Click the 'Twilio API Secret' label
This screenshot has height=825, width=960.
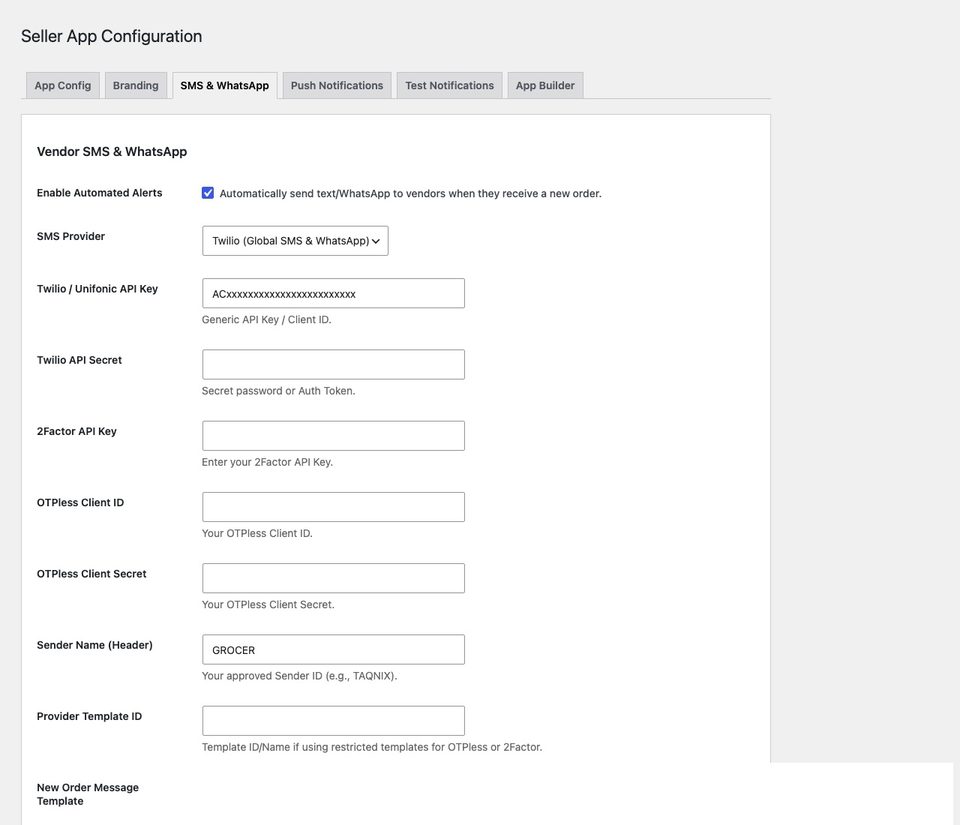79,360
